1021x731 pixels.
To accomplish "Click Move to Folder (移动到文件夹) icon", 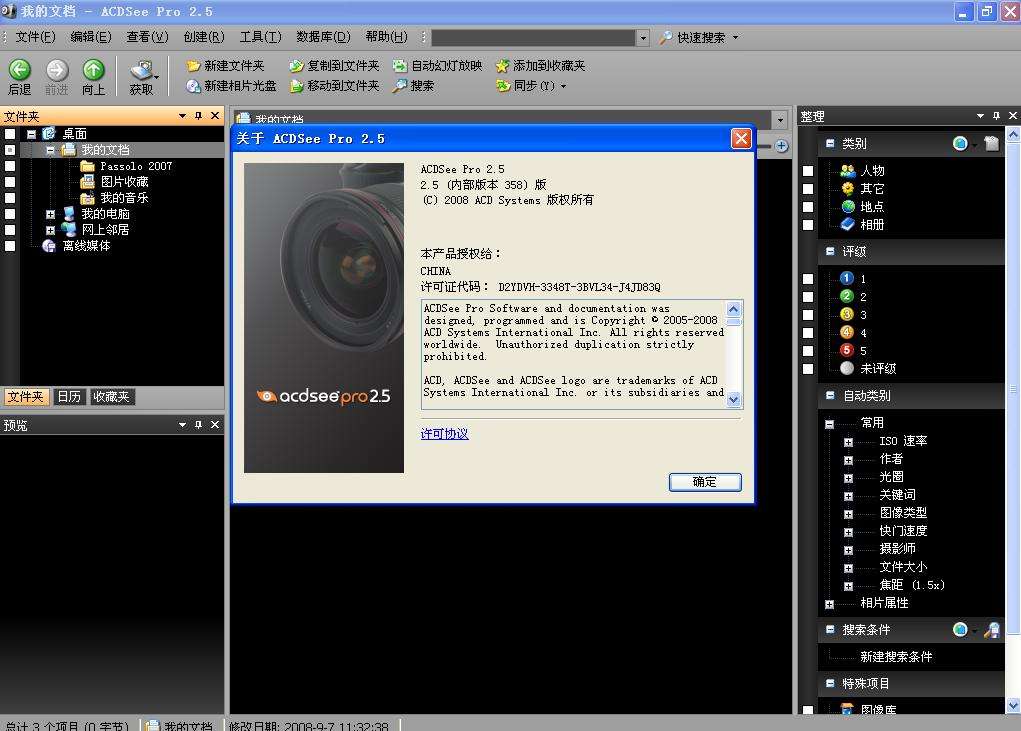I will pos(296,86).
